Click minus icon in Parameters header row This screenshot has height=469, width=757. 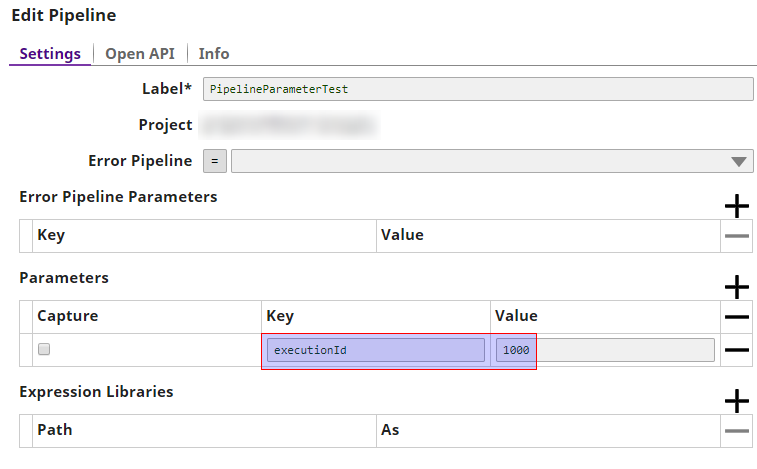pos(736,317)
